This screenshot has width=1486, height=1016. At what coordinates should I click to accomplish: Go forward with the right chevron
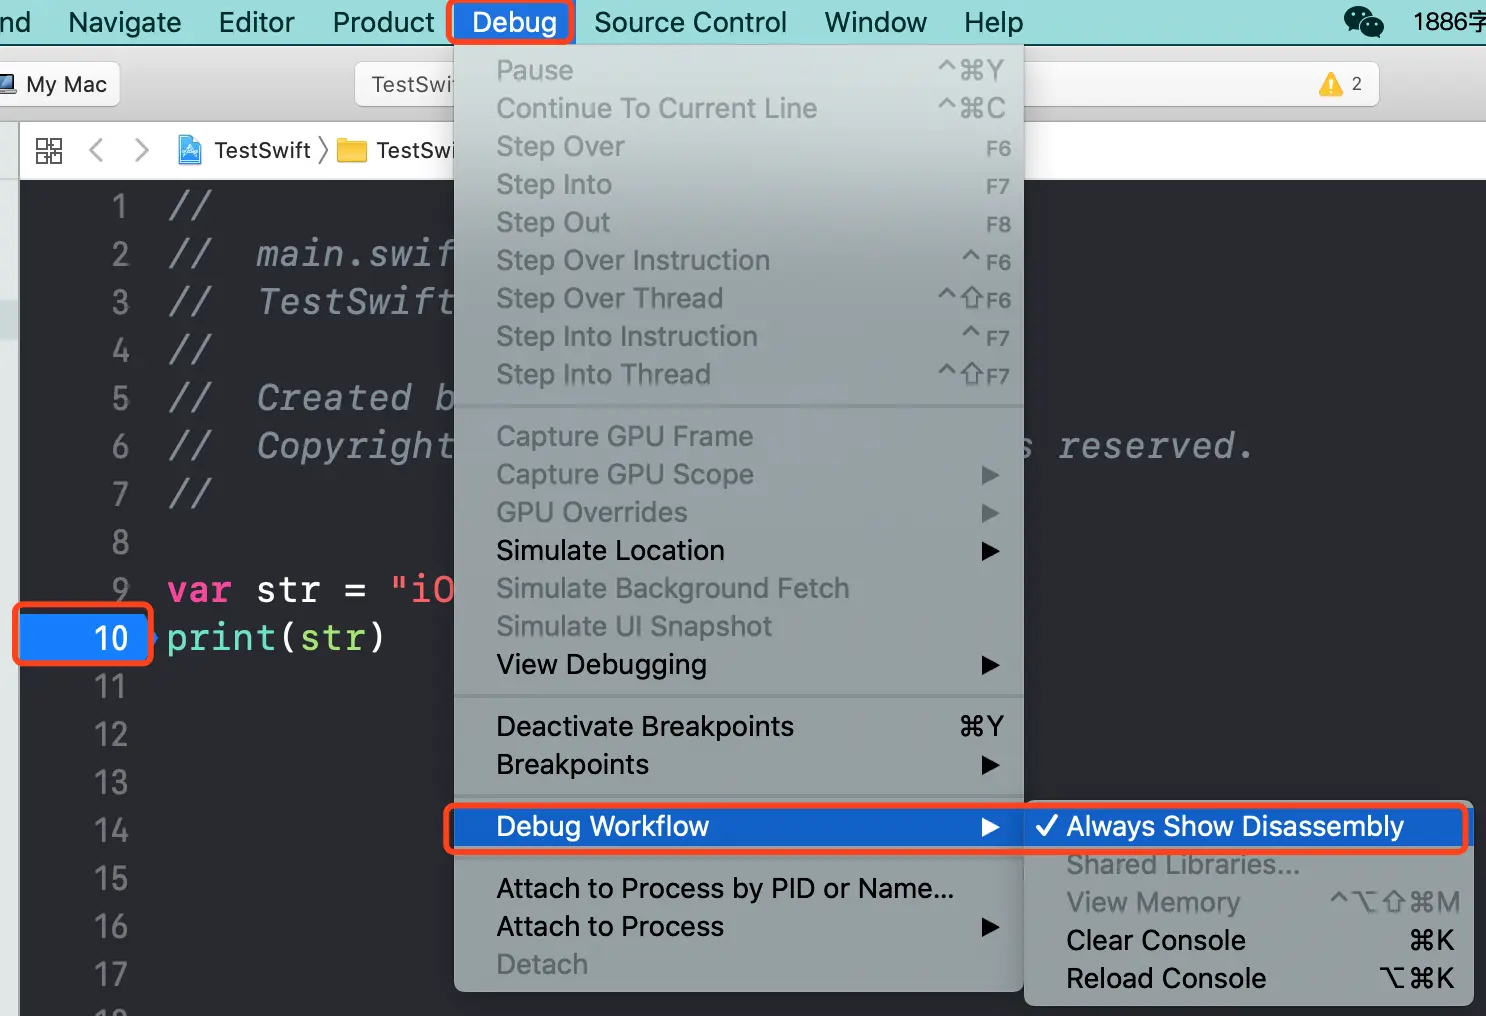(141, 151)
